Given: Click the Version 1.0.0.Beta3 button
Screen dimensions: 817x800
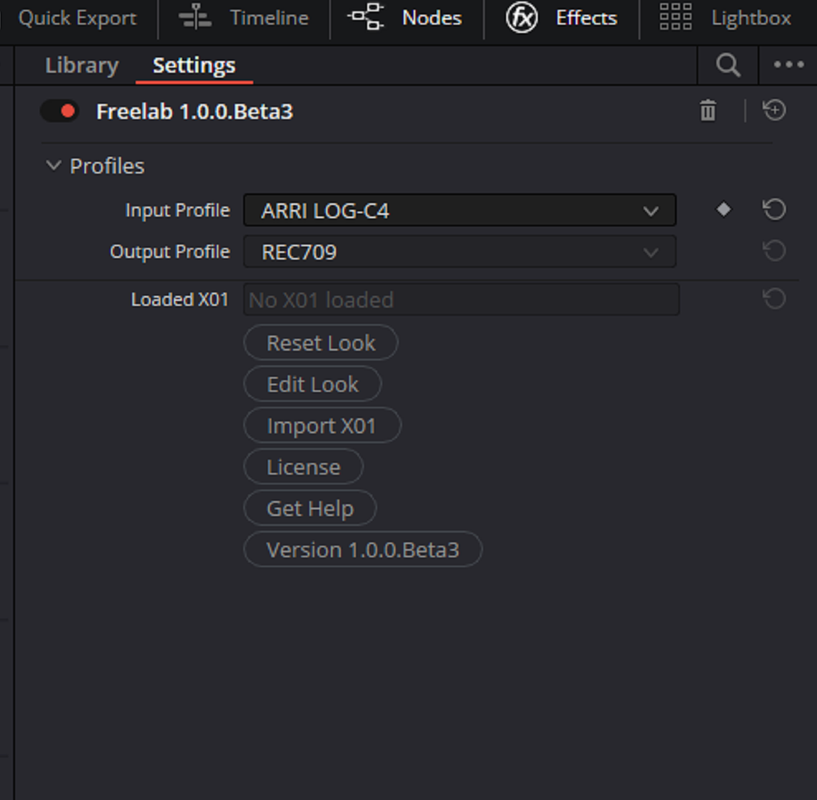Looking at the screenshot, I should [363, 549].
